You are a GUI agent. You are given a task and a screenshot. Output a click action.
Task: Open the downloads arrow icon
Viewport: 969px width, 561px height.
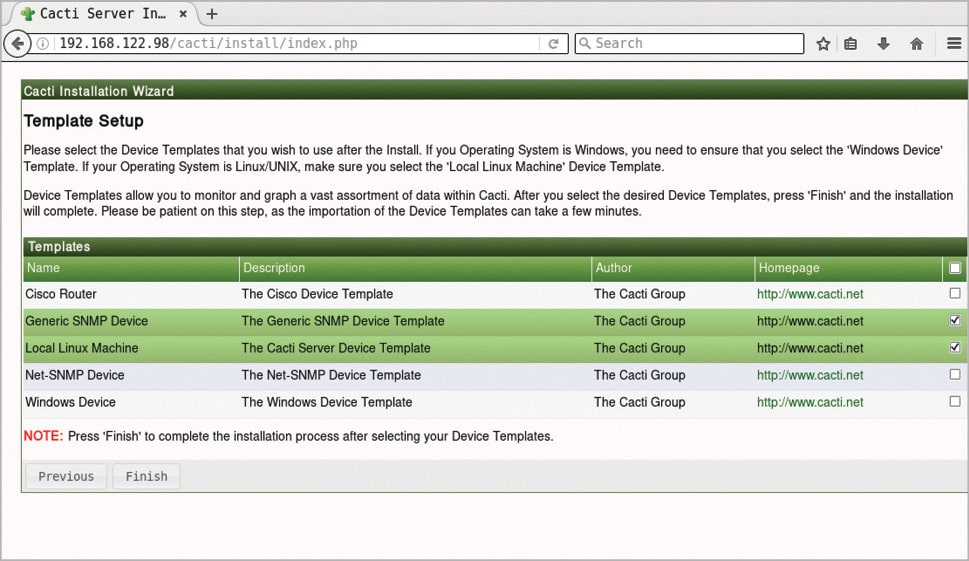[x=883, y=44]
